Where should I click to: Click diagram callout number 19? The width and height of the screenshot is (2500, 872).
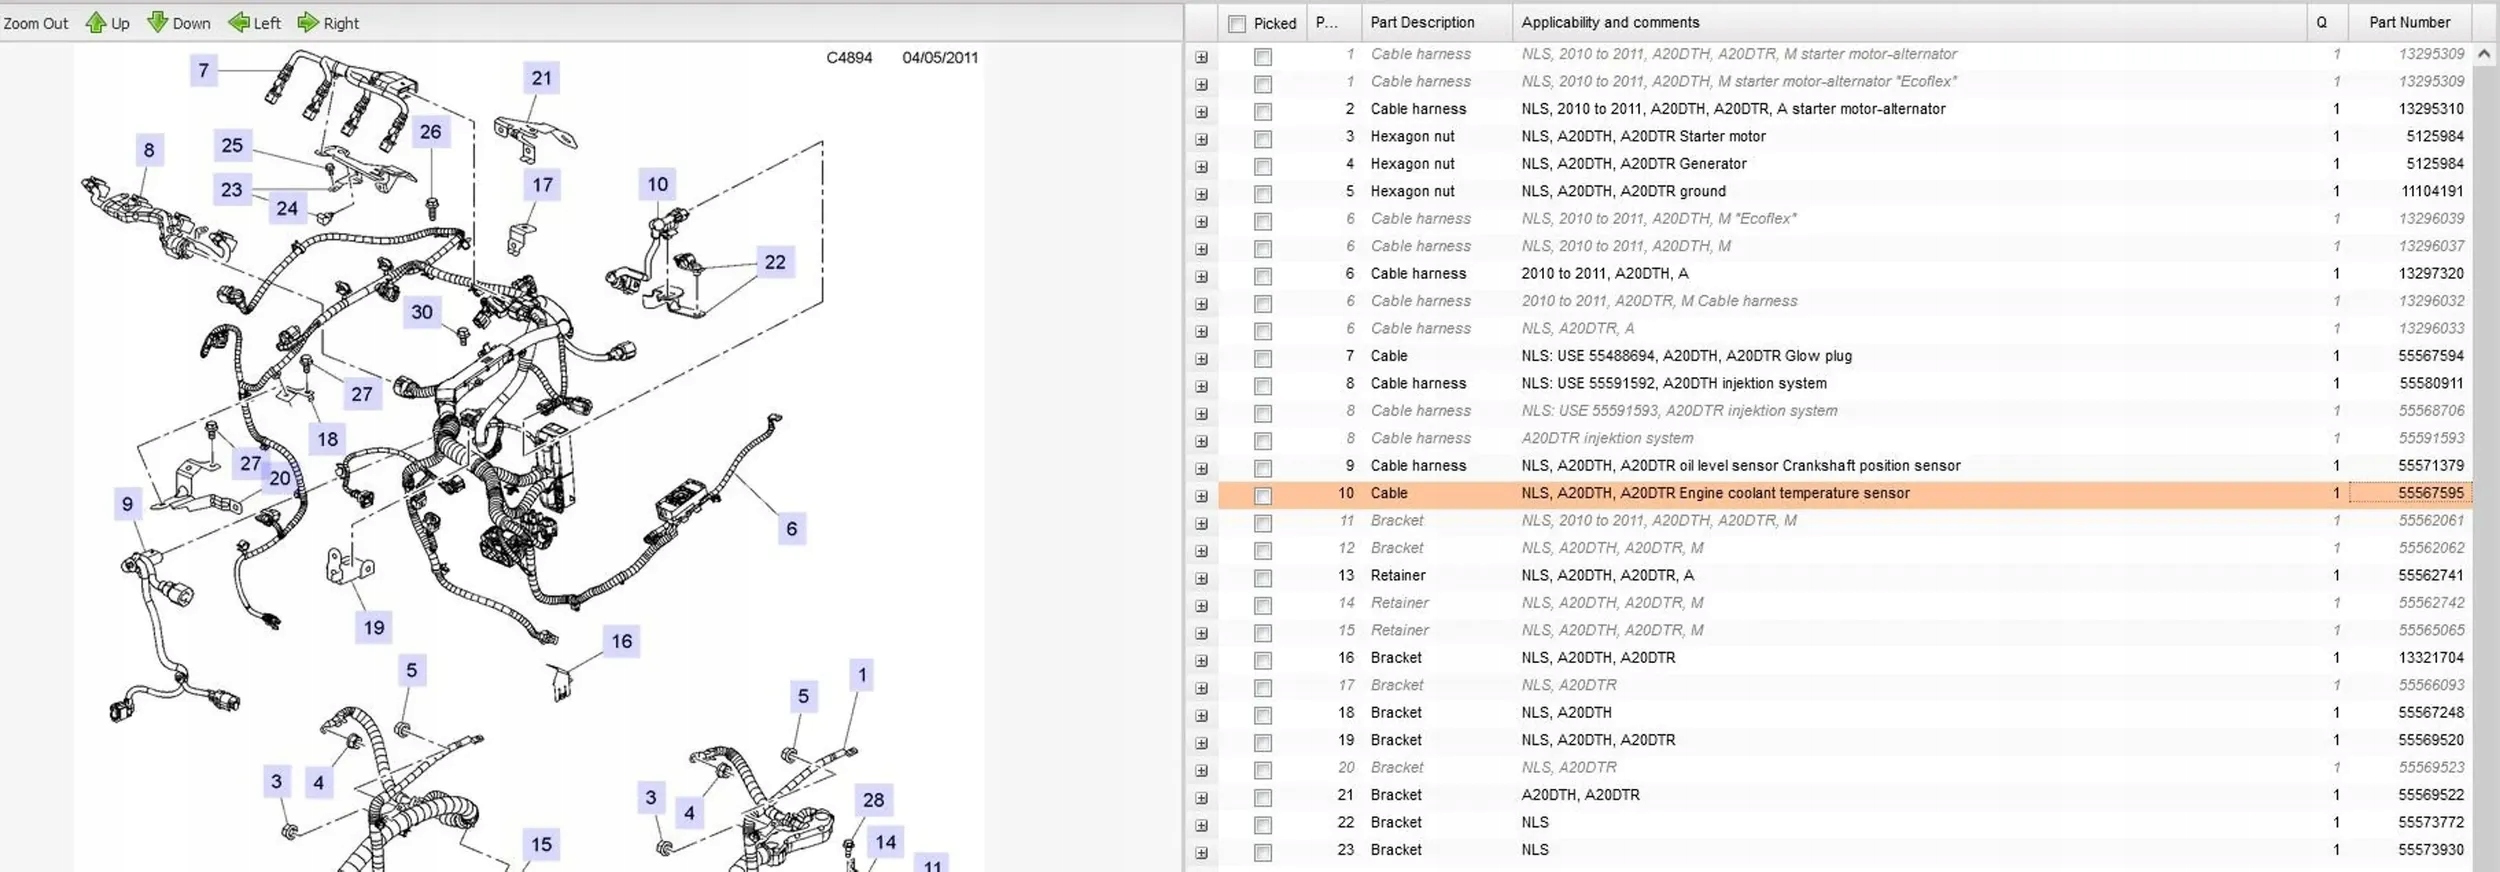coord(374,628)
